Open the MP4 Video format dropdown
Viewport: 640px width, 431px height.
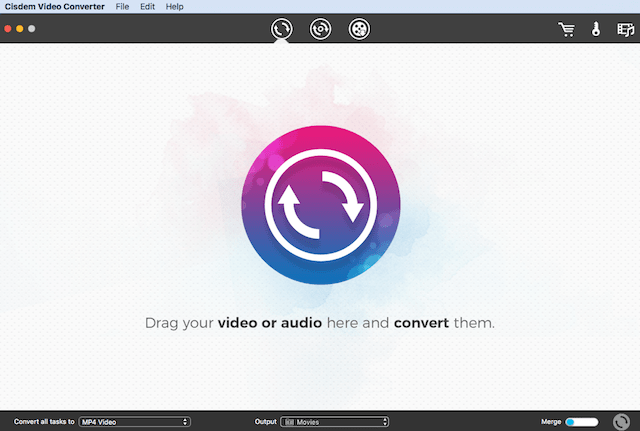pos(135,422)
